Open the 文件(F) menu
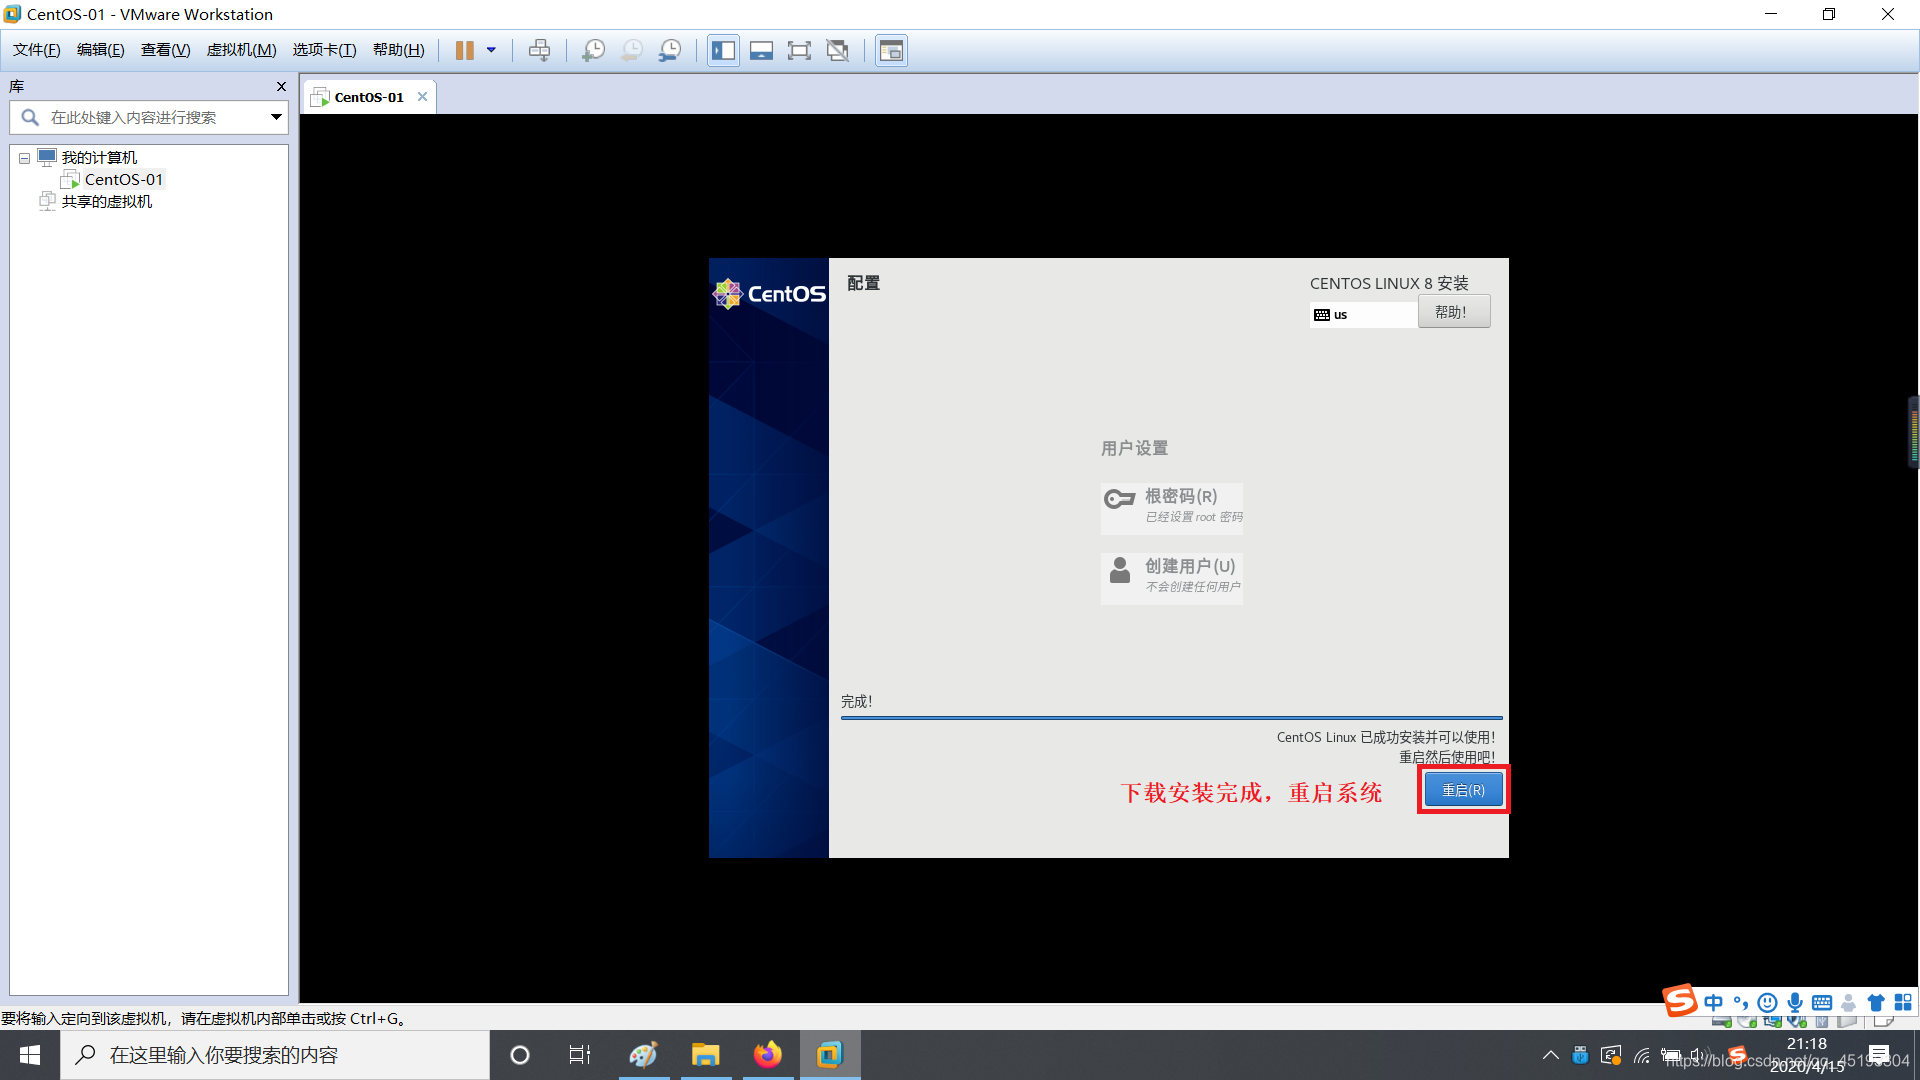 click(37, 50)
